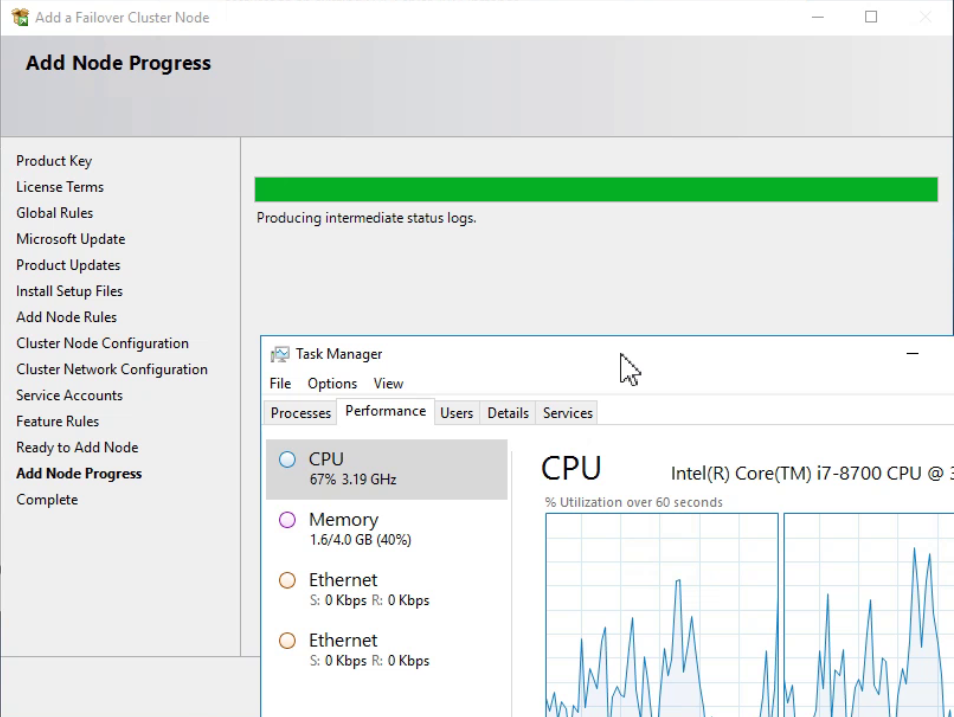Screen dimensions: 954x717
Task: Minimize the Task Manager window
Action: click(912, 354)
